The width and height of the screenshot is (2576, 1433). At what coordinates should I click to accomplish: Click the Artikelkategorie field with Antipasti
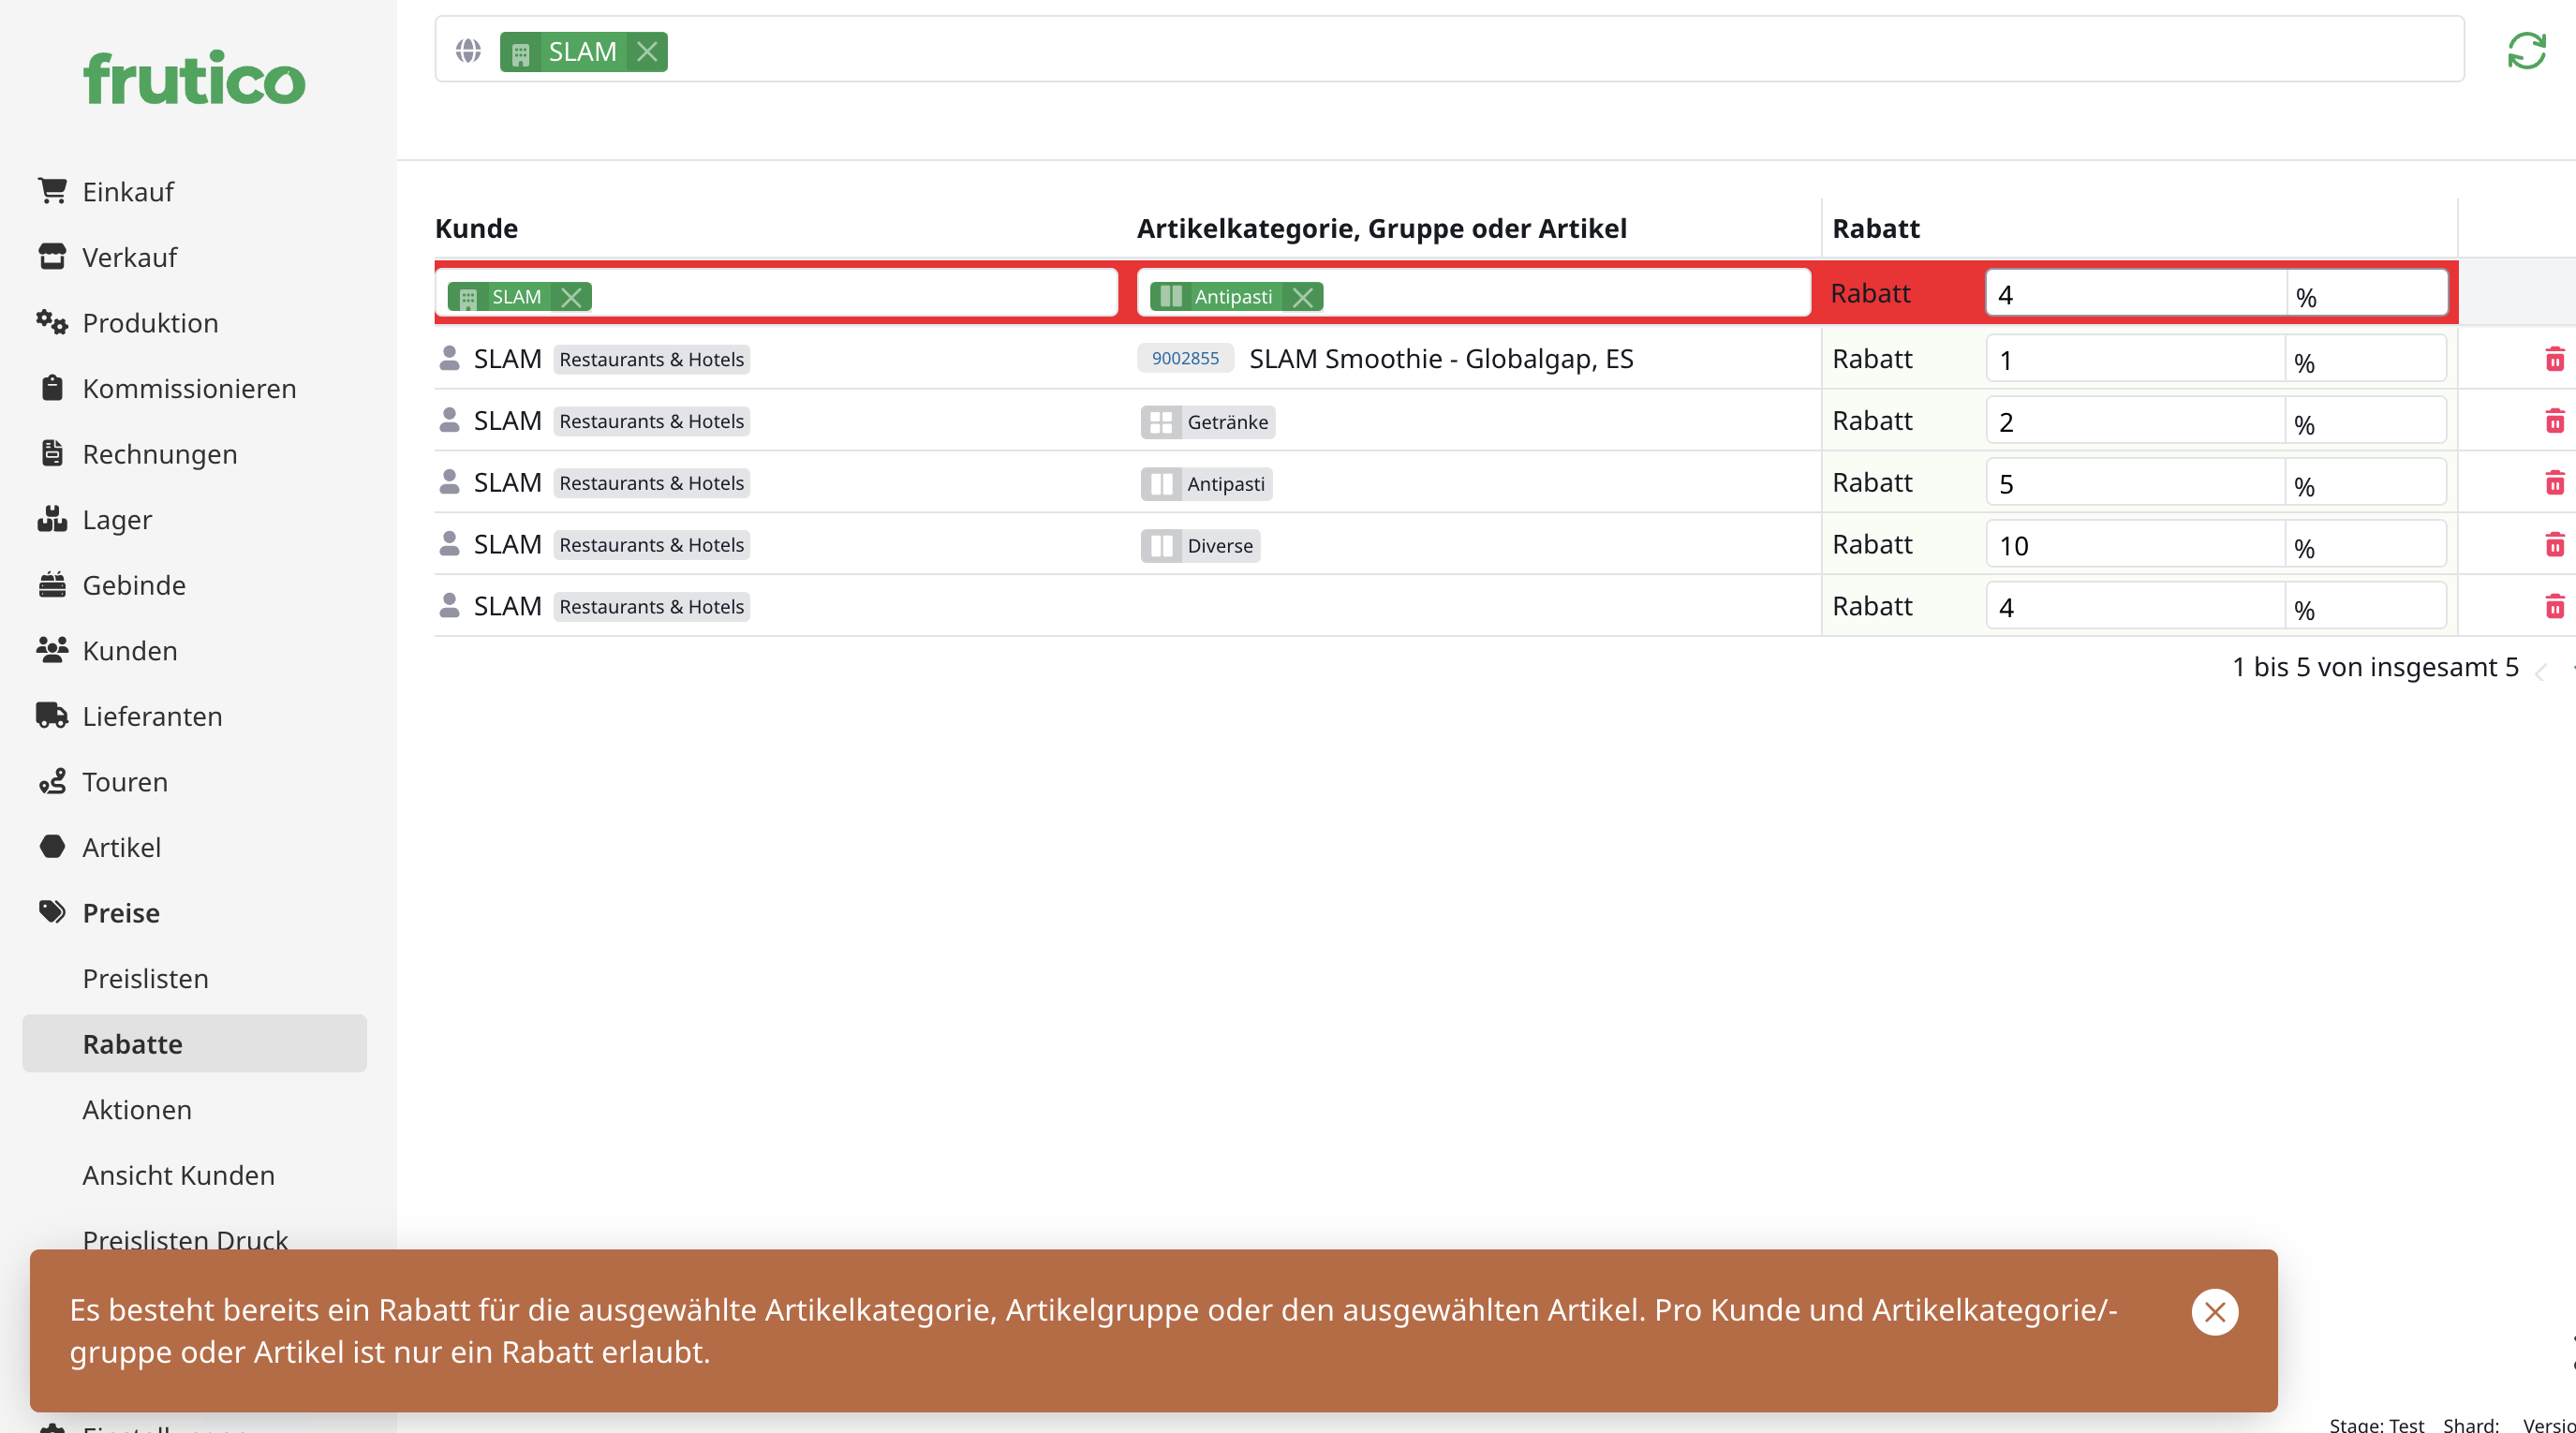[x=1560, y=295]
